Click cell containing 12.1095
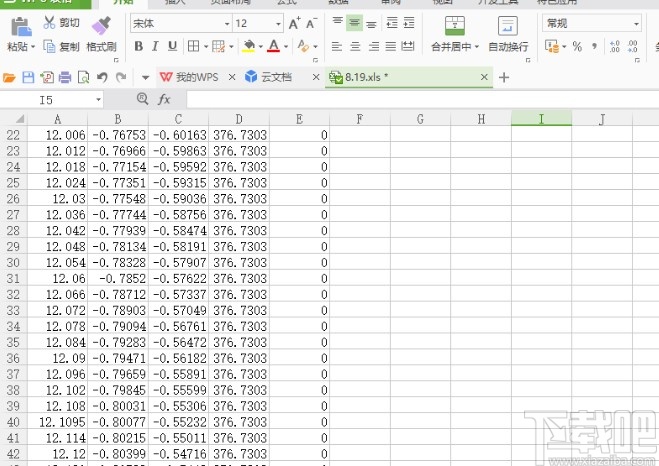659x466 pixels. pyautogui.click(x=58, y=422)
